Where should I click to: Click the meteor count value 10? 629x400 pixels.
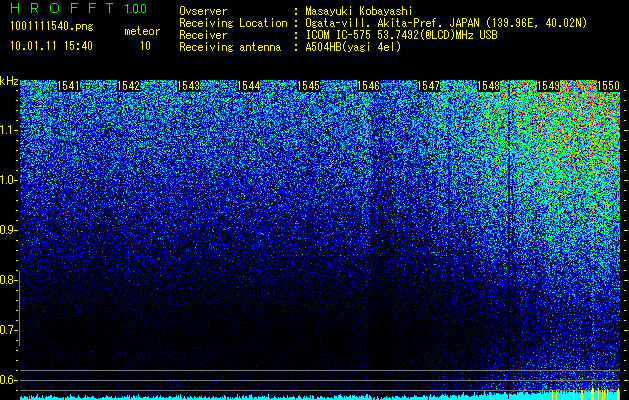click(x=145, y=46)
